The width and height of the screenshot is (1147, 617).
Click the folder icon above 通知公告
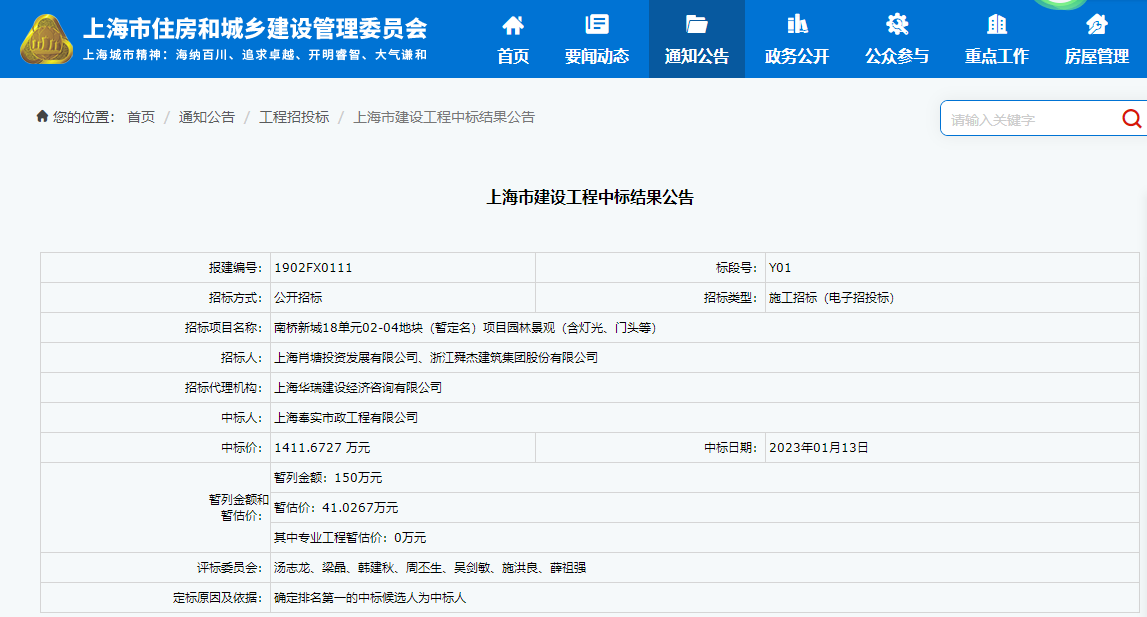pos(697,25)
